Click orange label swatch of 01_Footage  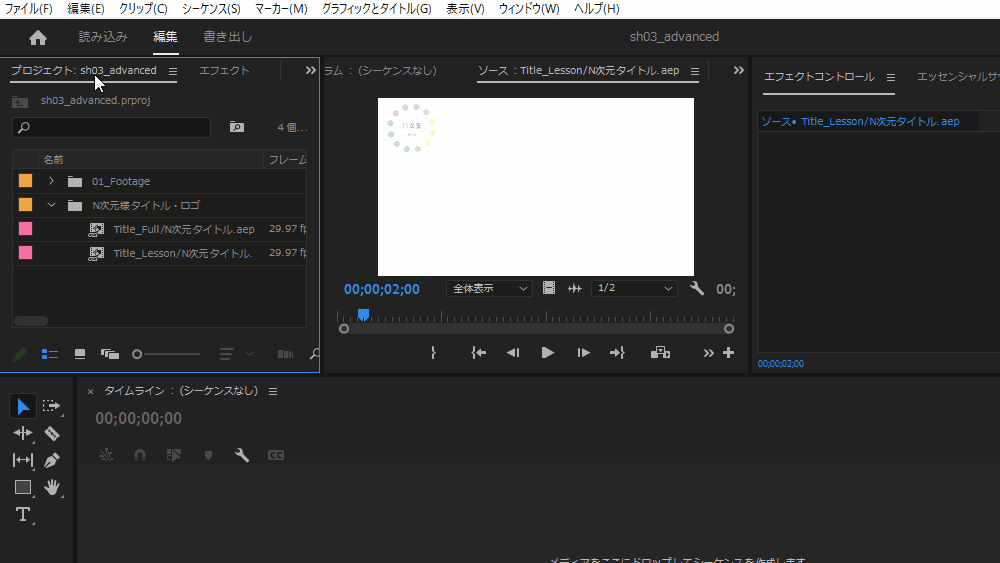tap(26, 181)
